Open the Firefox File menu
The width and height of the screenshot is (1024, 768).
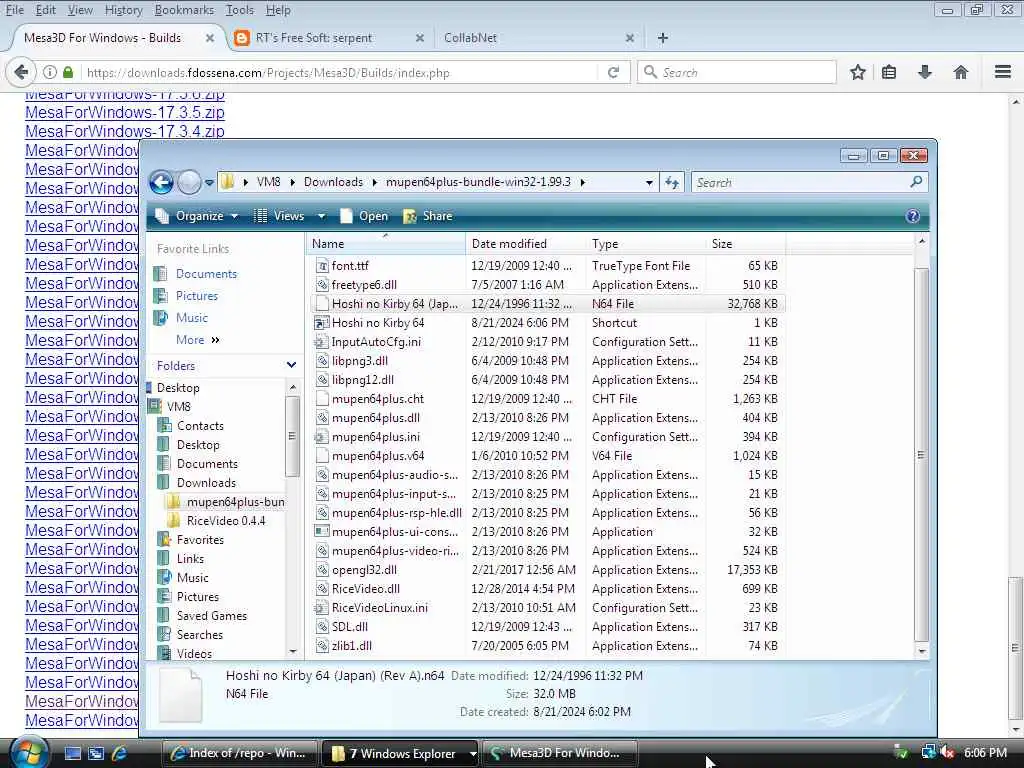click(14, 10)
